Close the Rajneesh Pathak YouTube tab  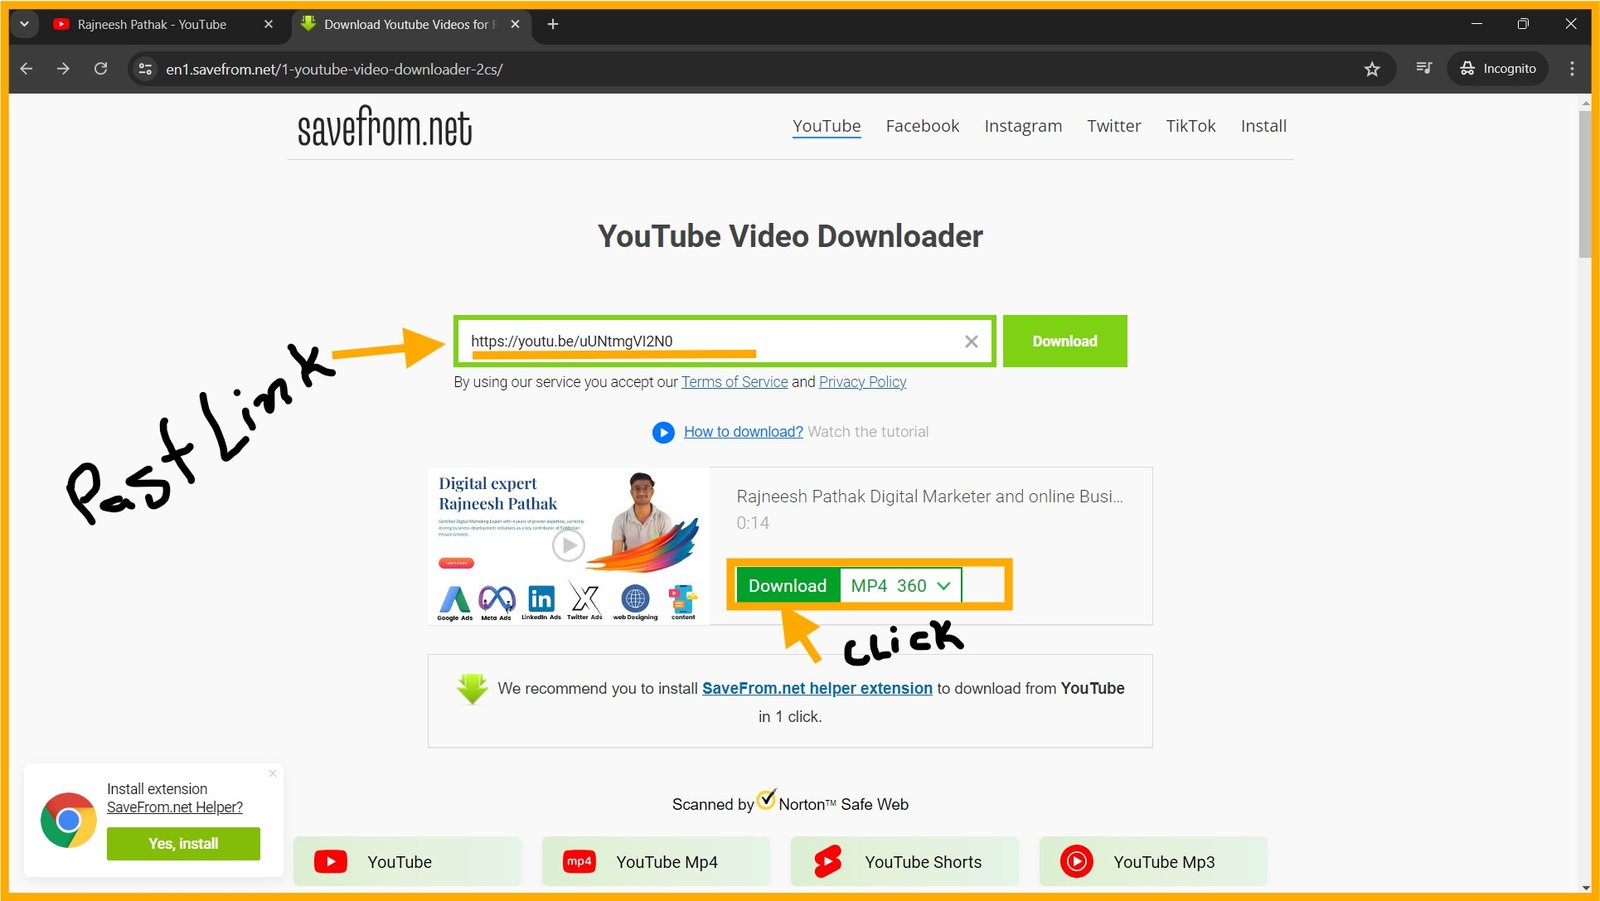(268, 24)
